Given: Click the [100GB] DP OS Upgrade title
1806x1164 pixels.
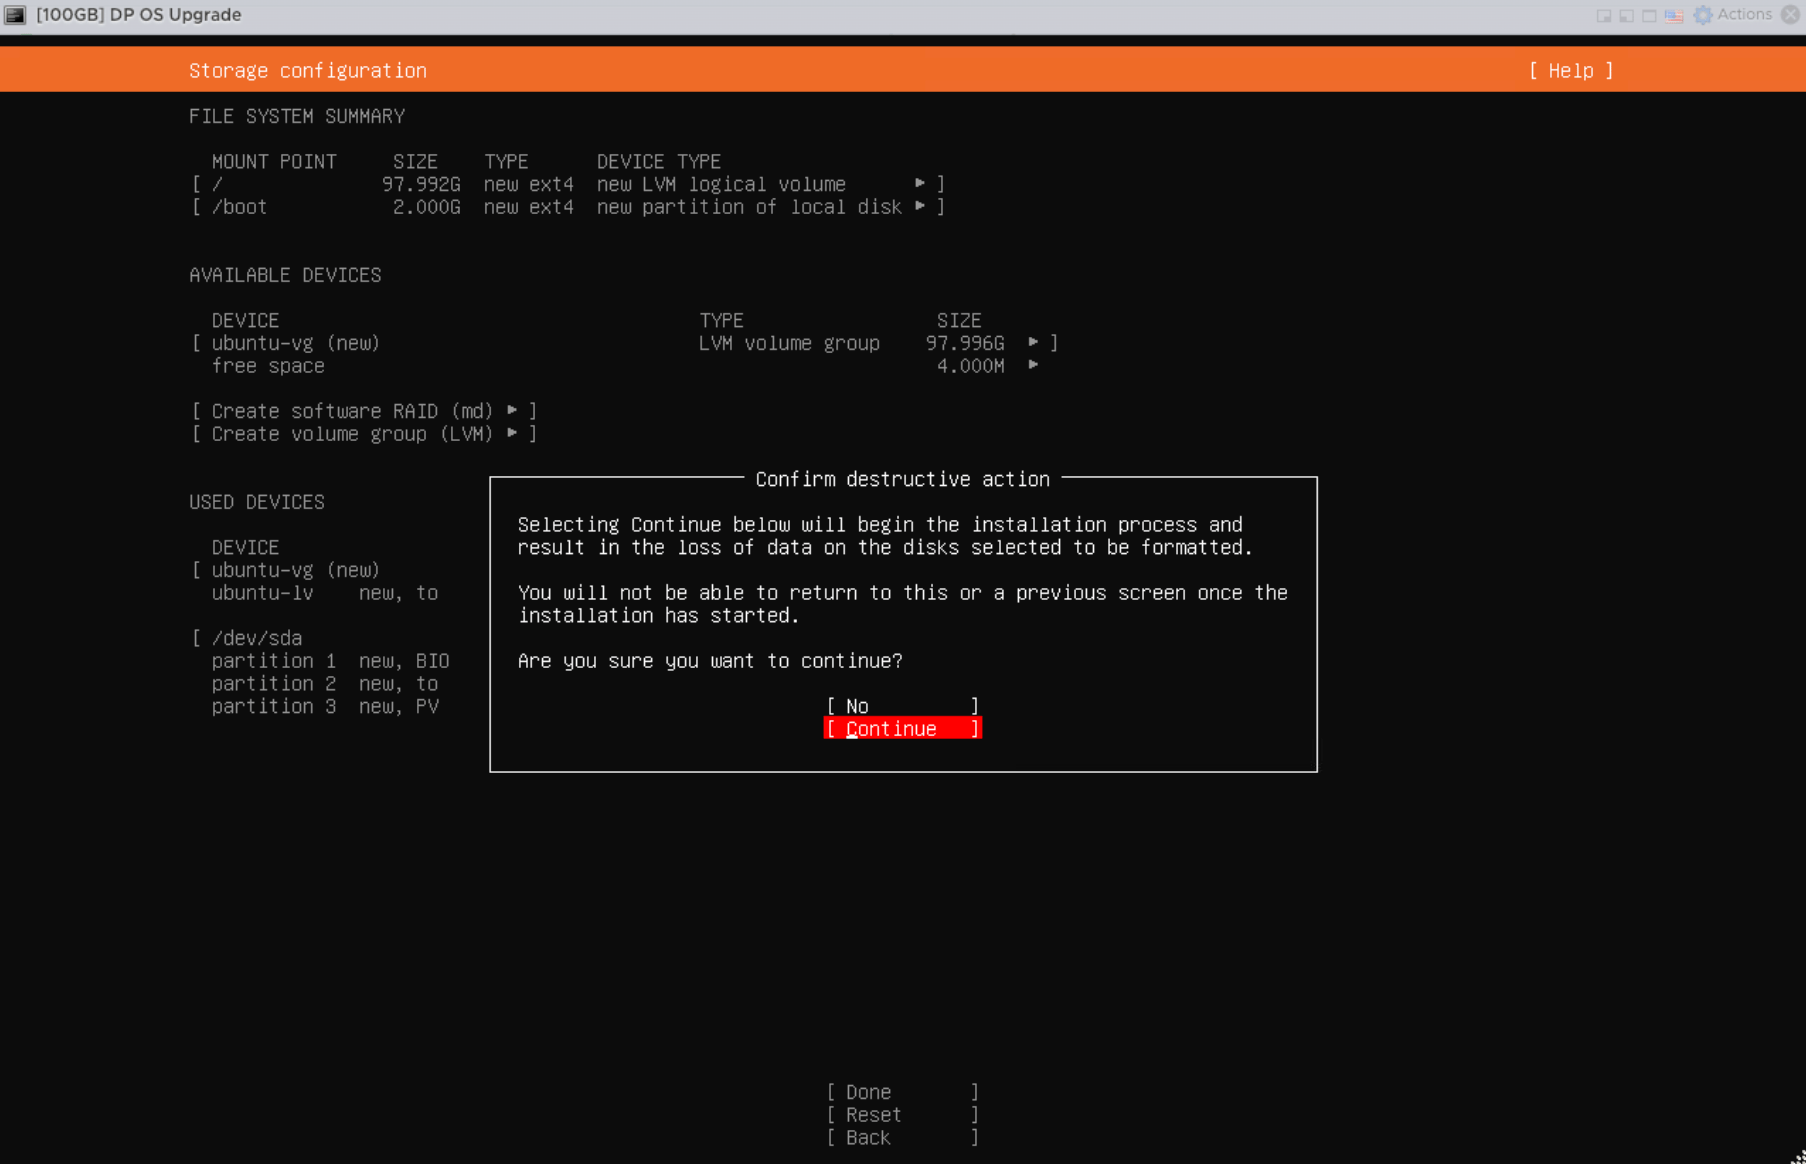Looking at the screenshot, I should [139, 15].
